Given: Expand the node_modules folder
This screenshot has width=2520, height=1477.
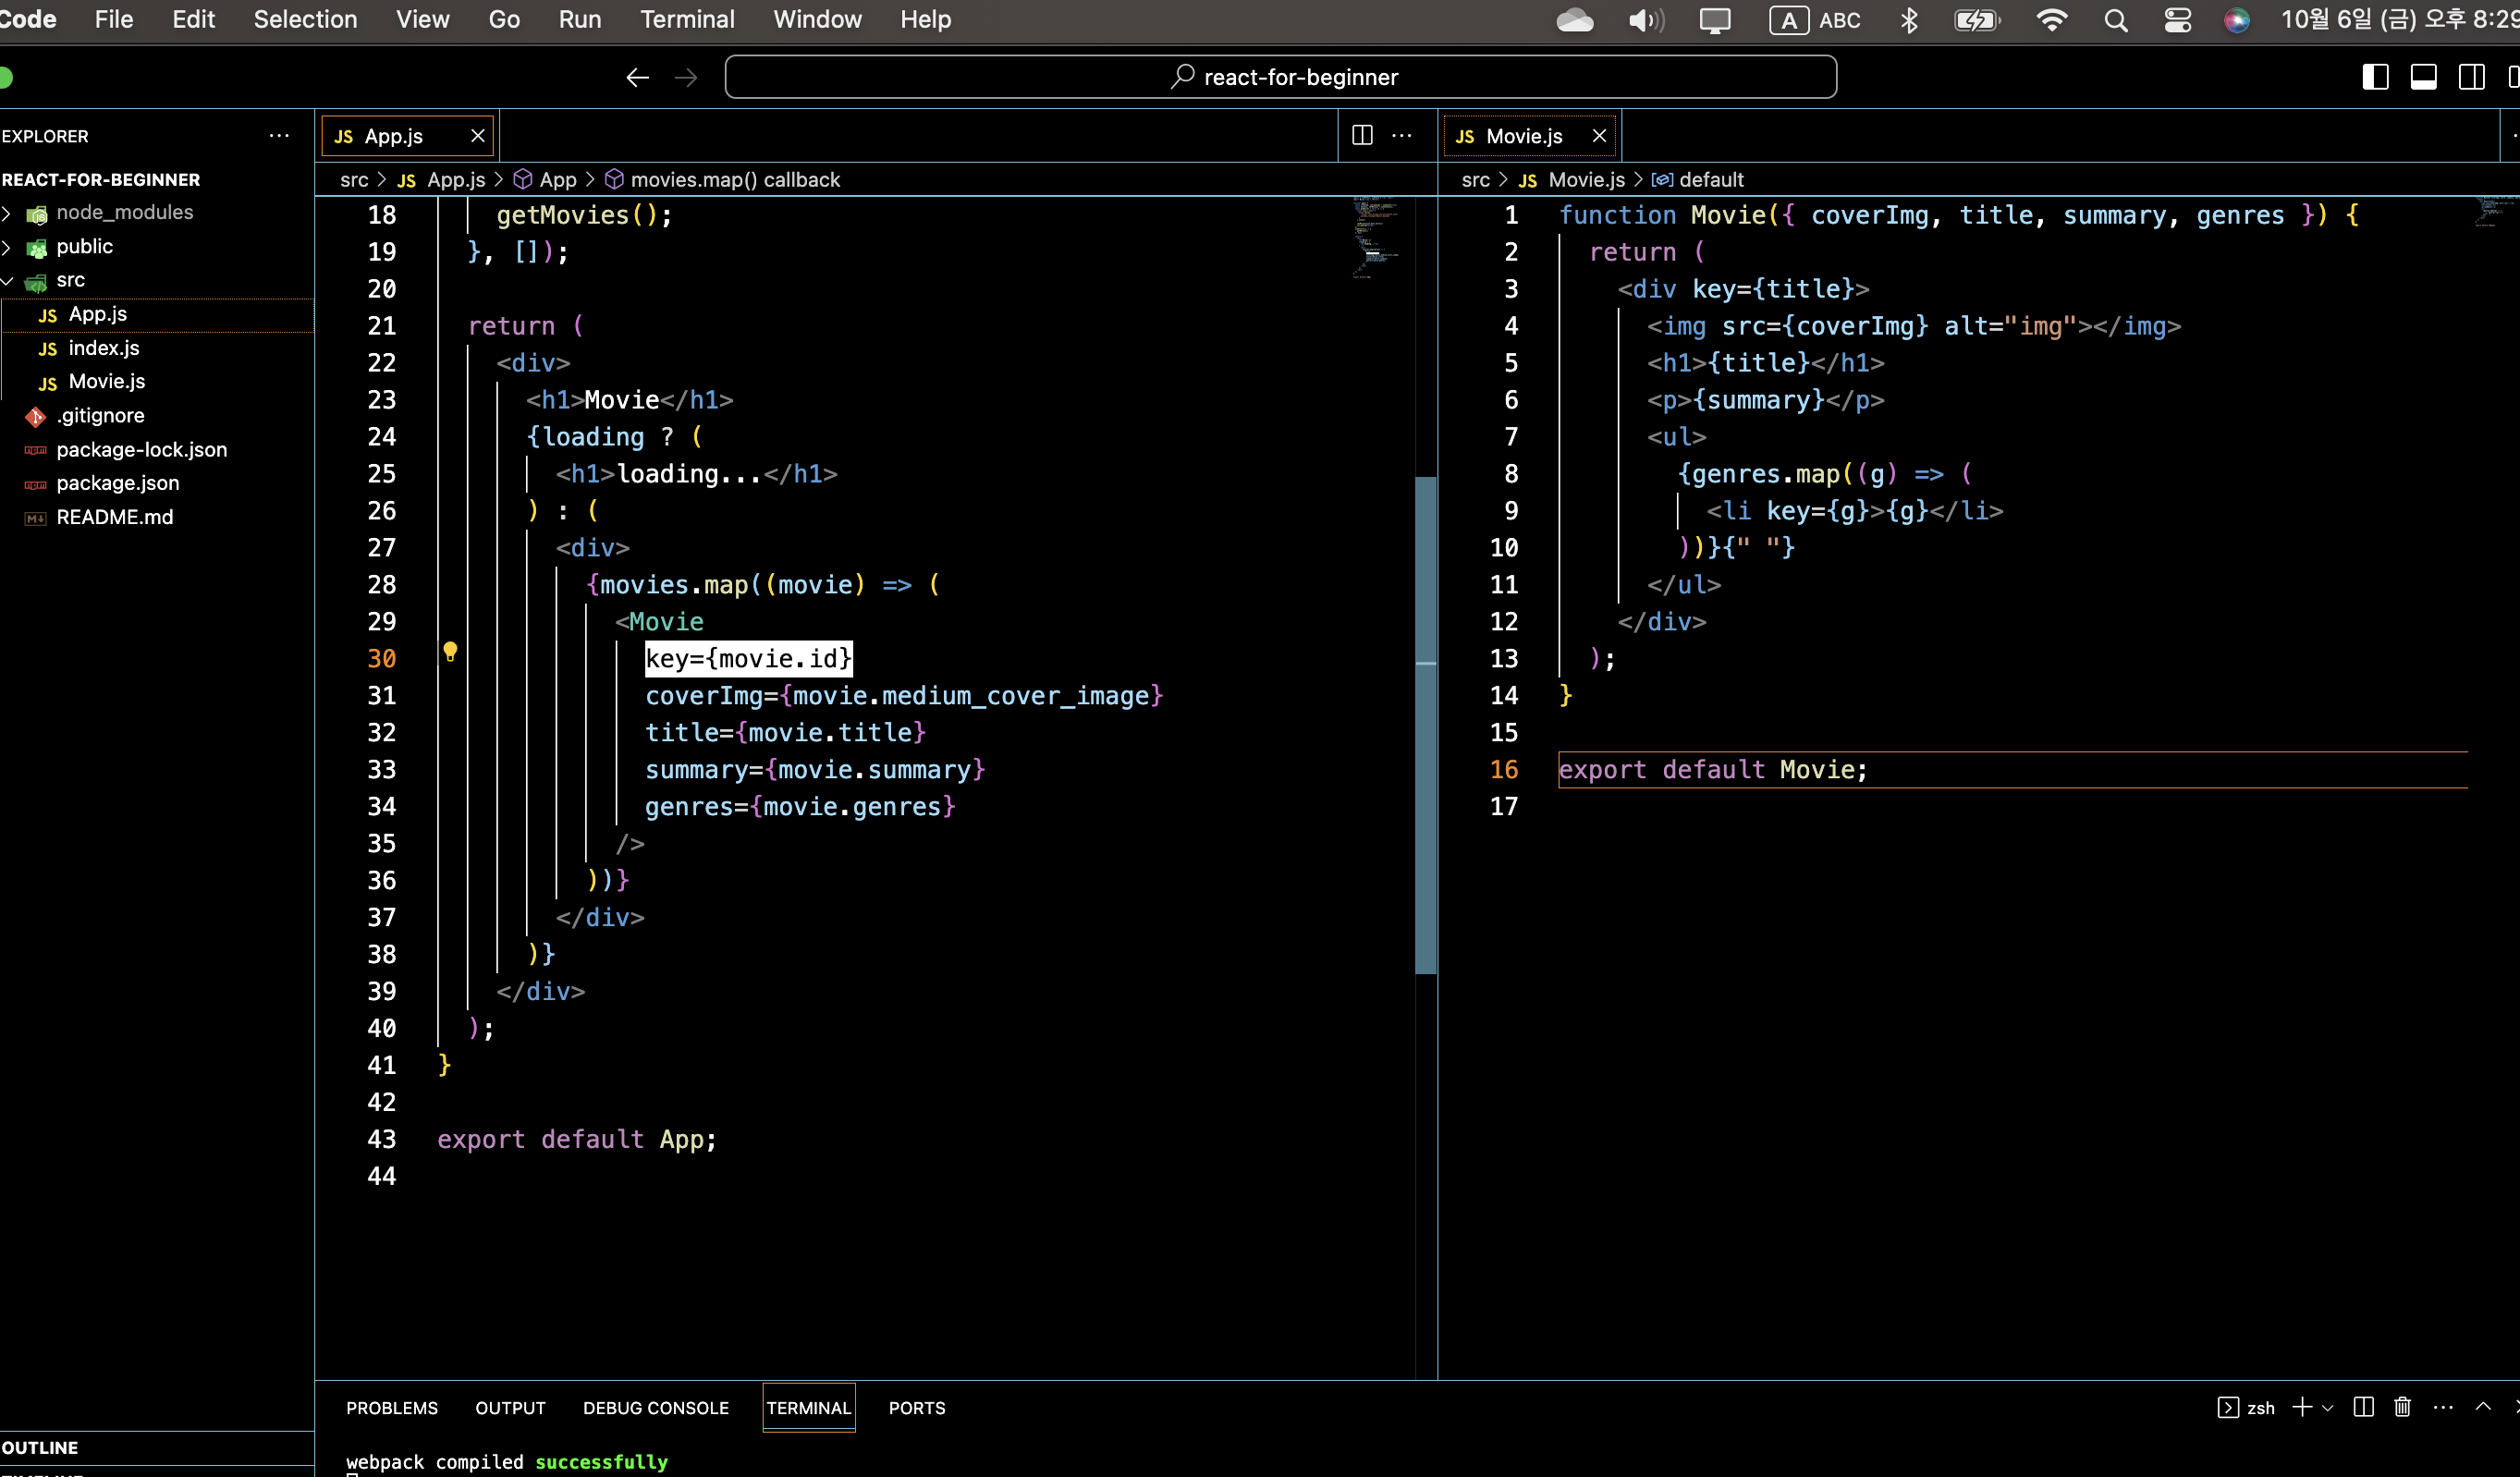Looking at the screenshot, I should [x=124, y=212].
